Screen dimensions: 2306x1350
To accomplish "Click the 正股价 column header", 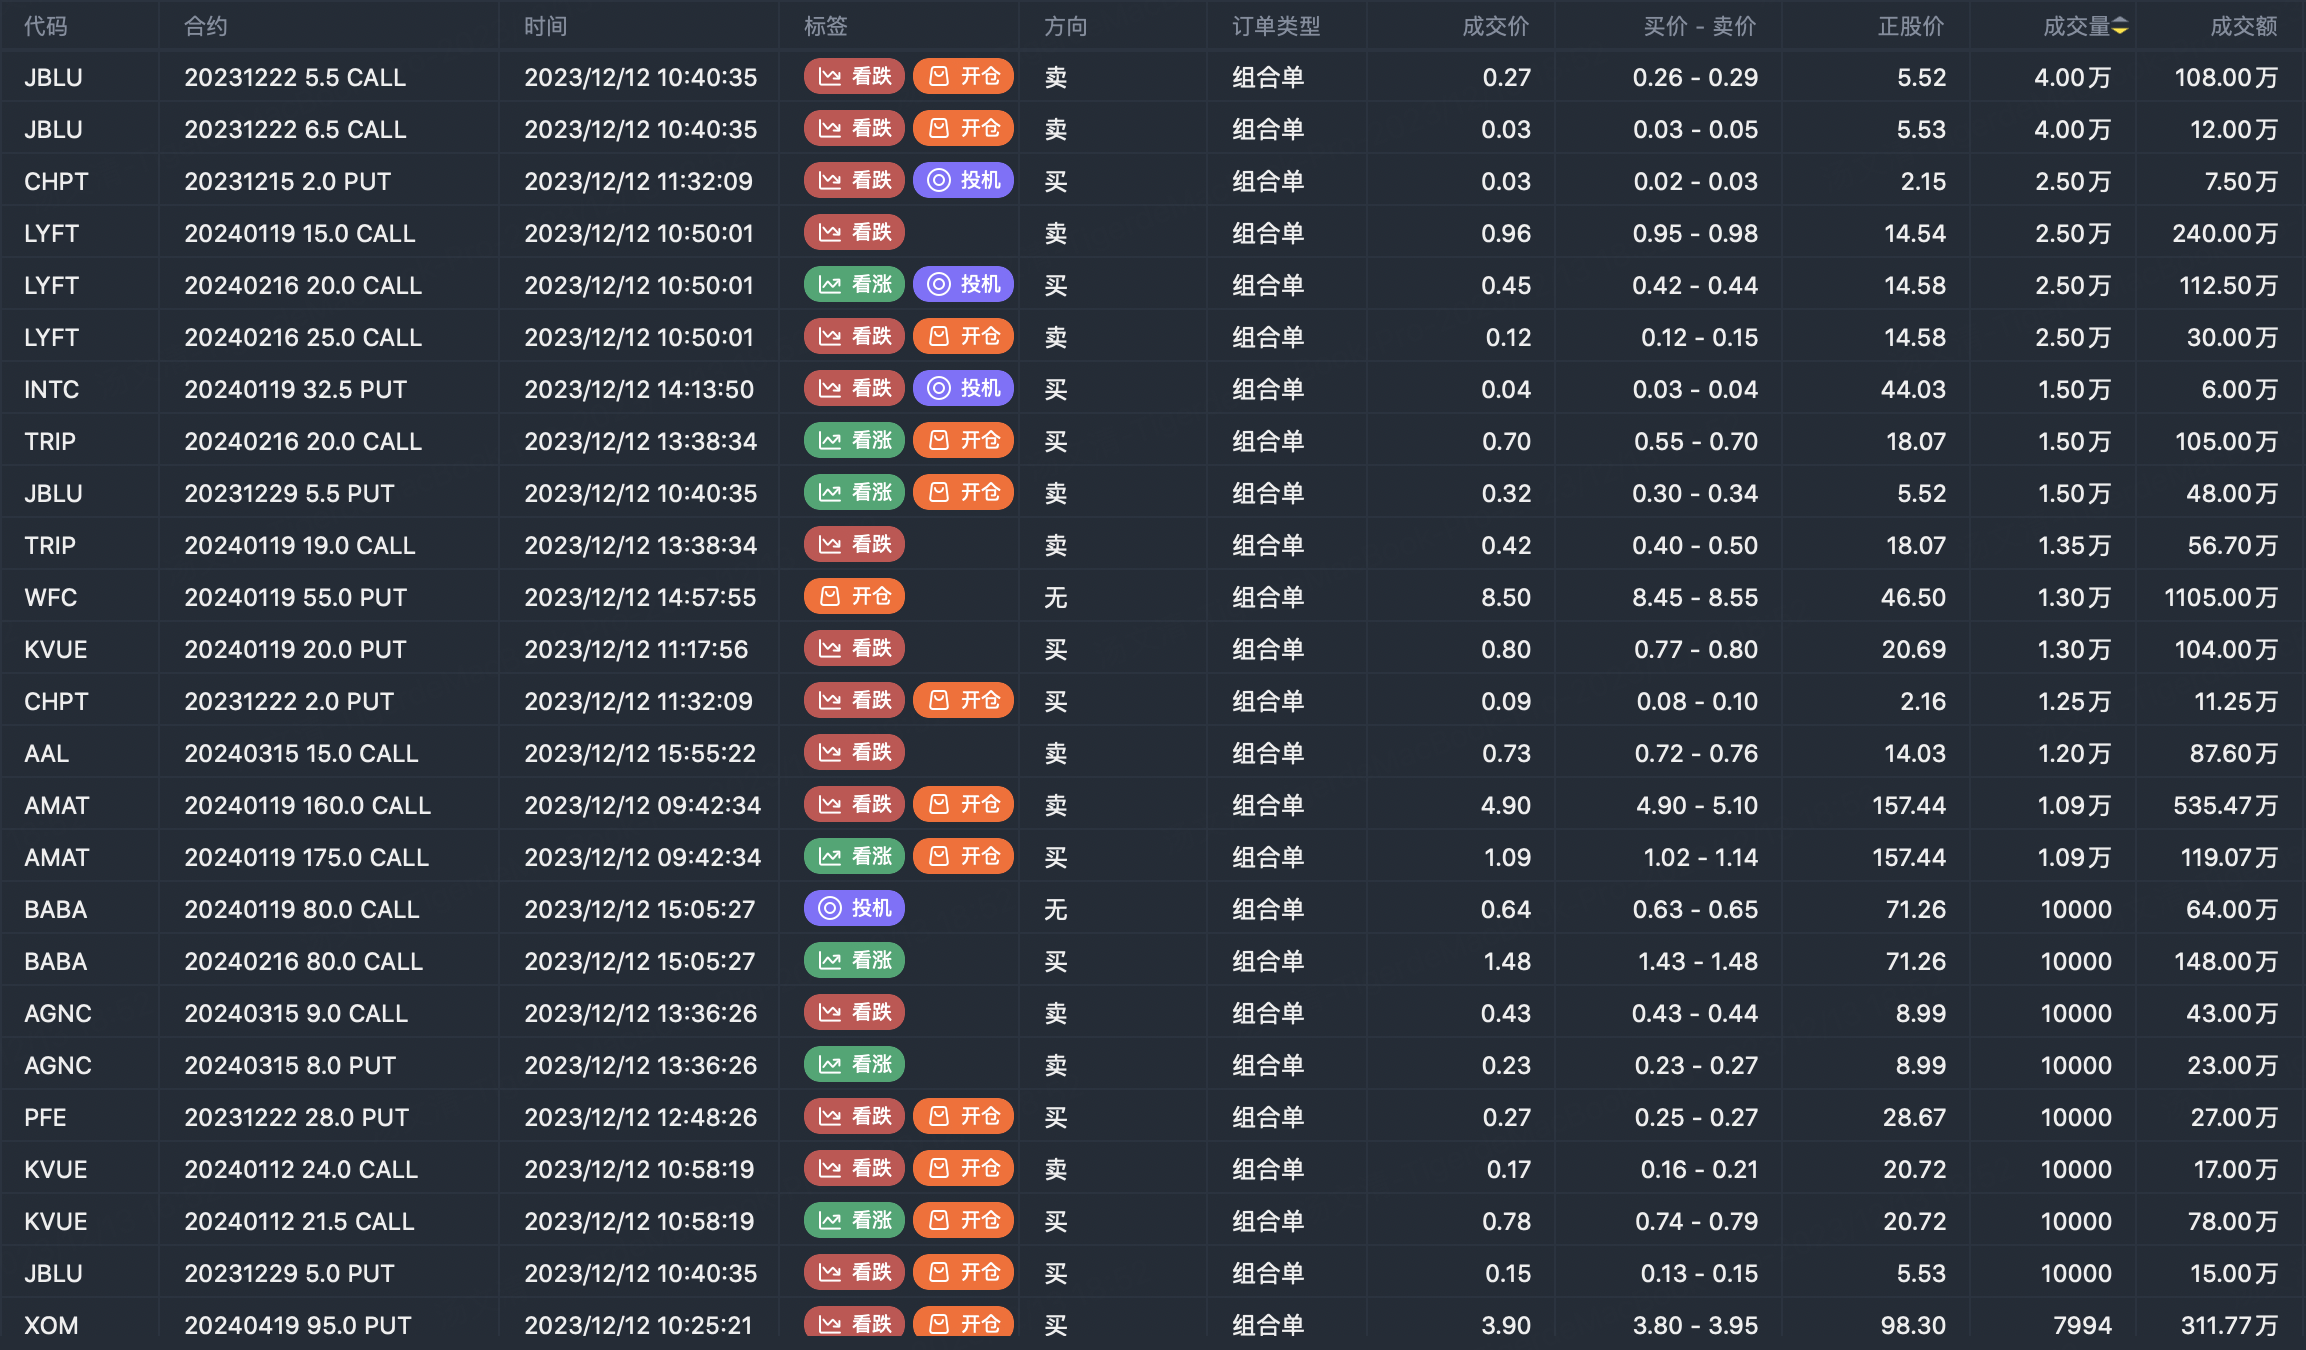I will pos(1910,27).
